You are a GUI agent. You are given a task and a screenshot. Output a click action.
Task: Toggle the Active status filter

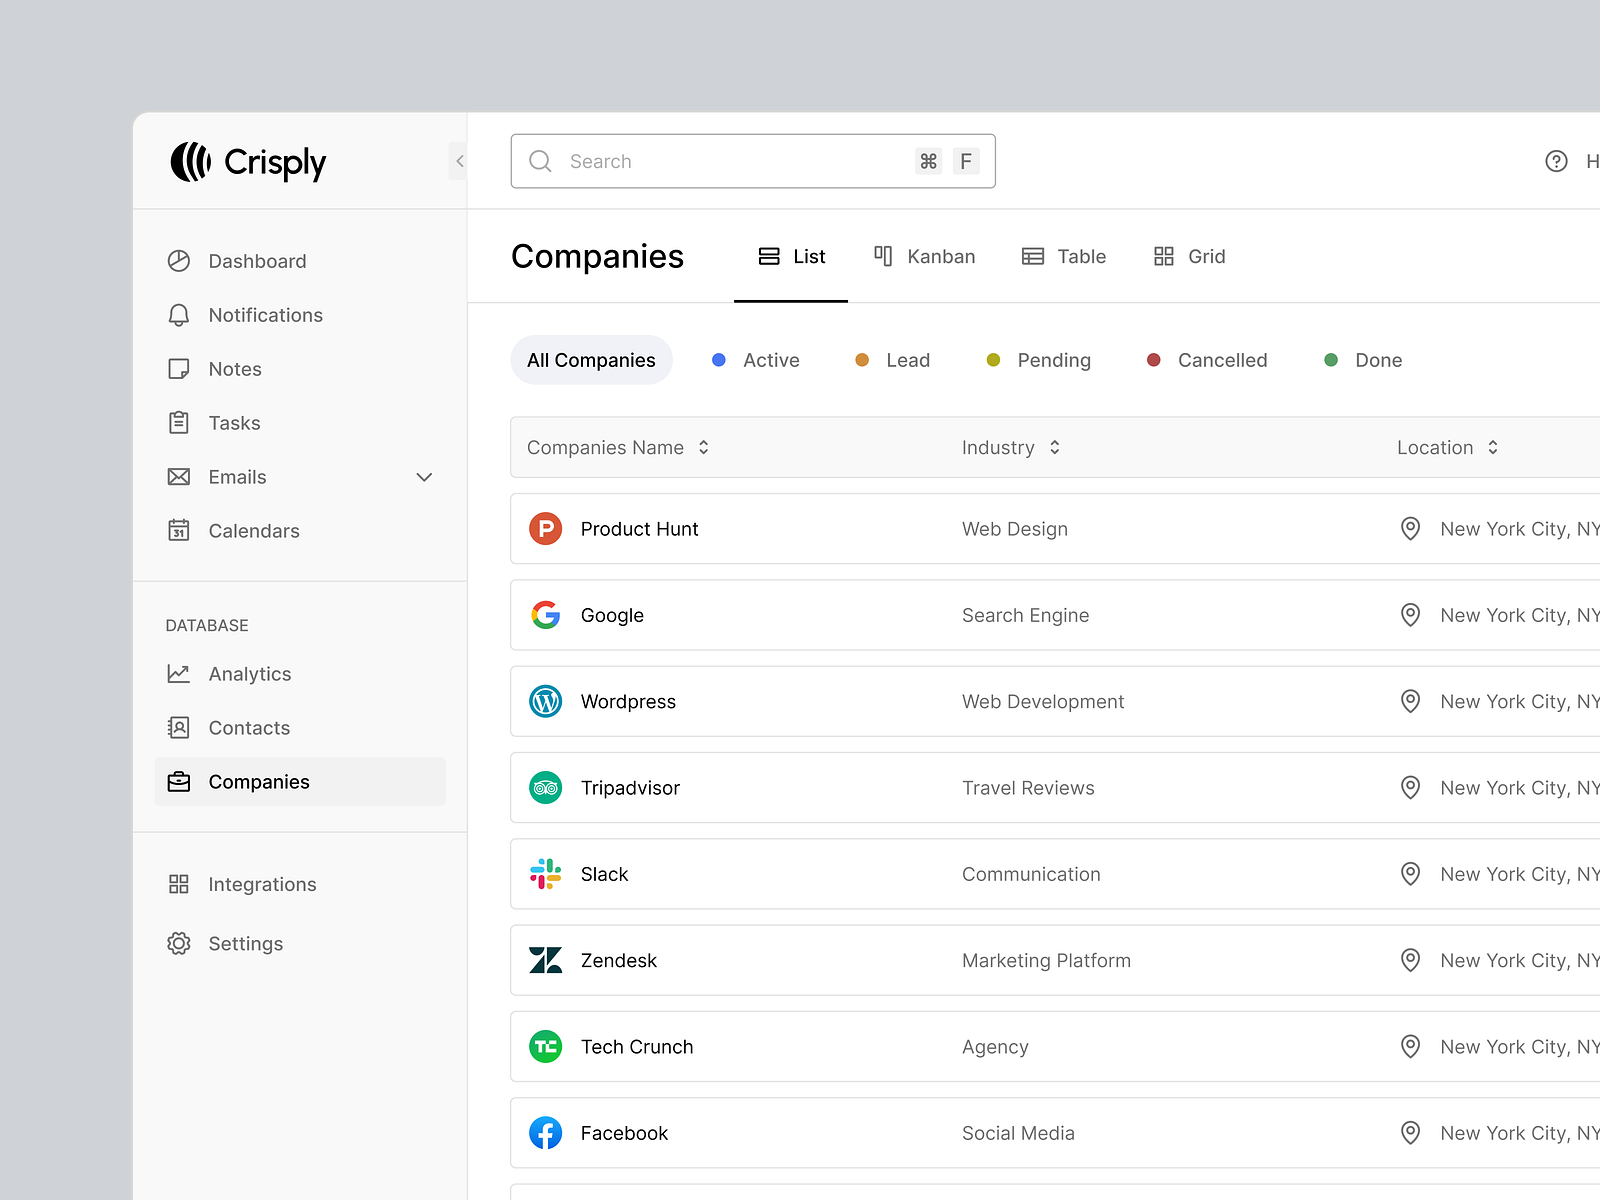pos(756,360)
